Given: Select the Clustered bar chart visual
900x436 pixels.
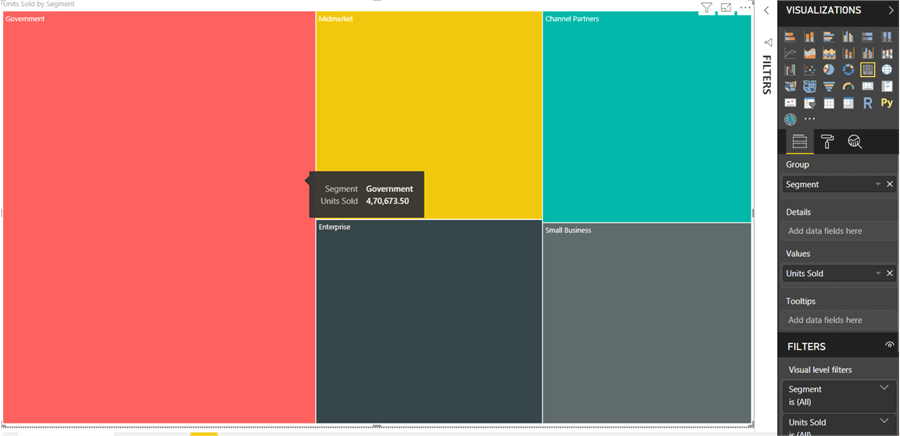Looking at the screenshot, I should coord(829,37).
